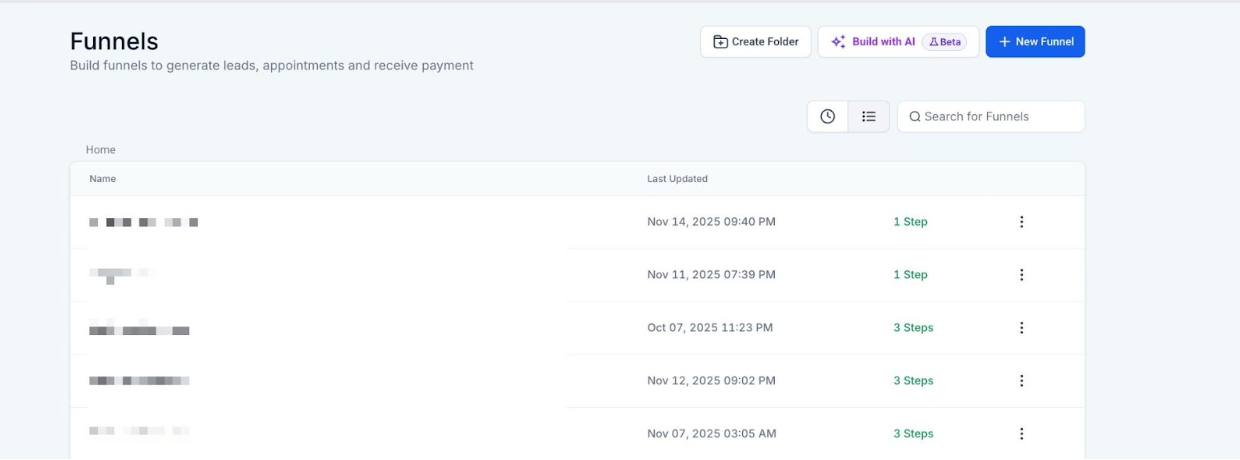The image size is (1240, 460).
Task: Go to the Home breadcrumb
Action: (100, 150)
